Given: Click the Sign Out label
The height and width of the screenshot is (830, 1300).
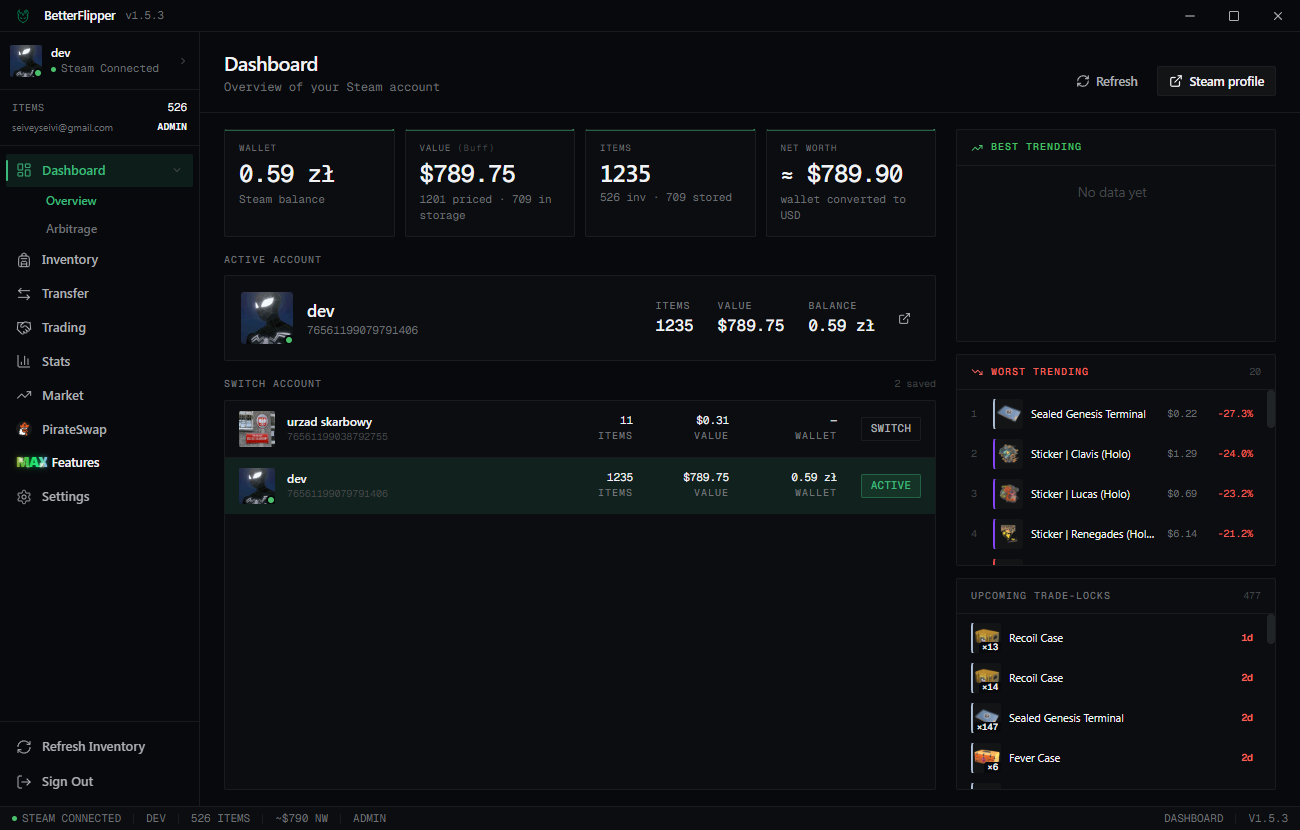Looking at the screenshot, I should point(67,782).
